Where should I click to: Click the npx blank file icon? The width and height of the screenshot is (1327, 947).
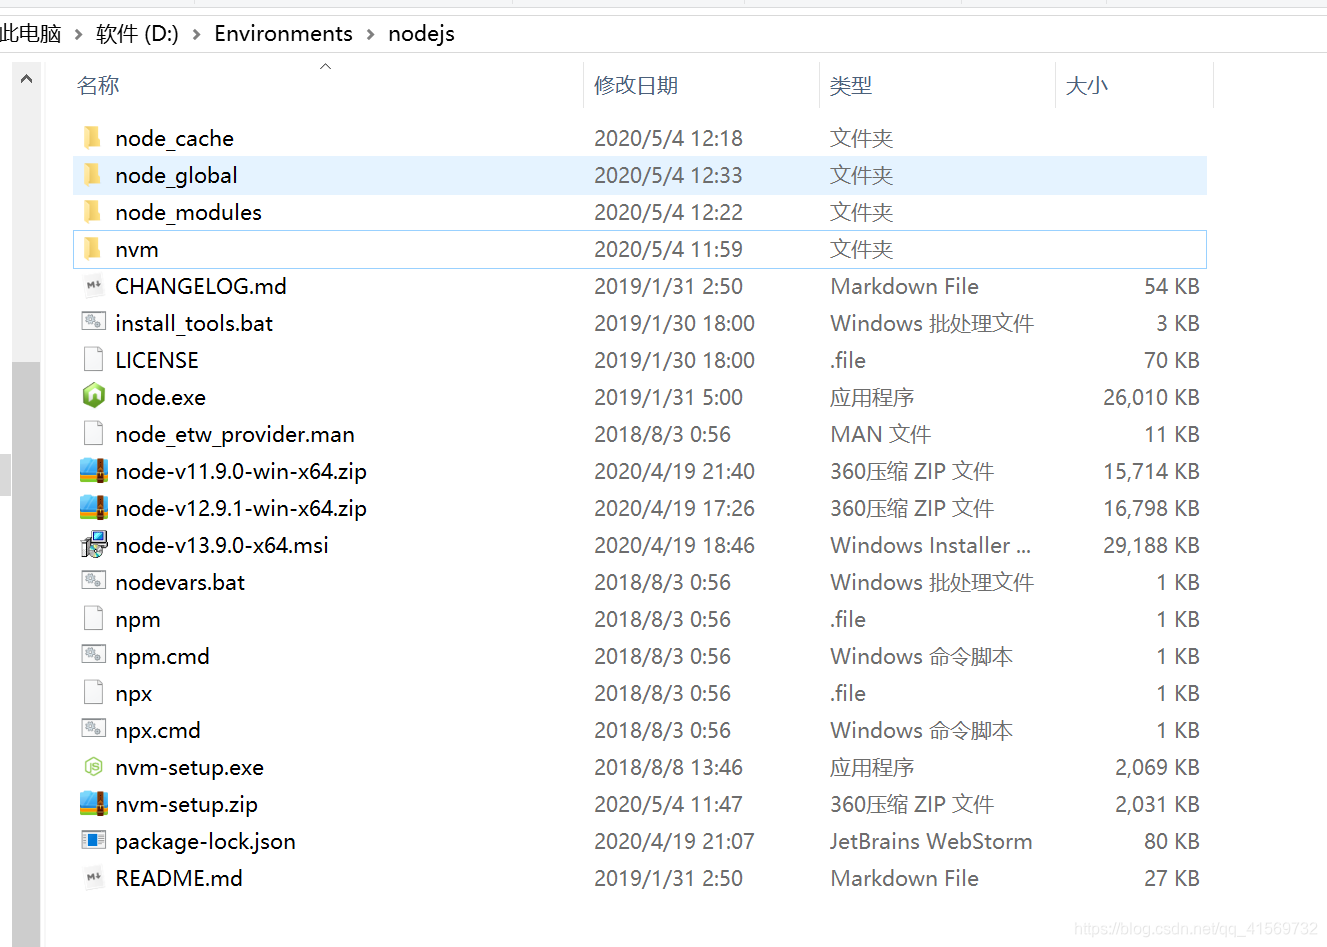[93, 692]
